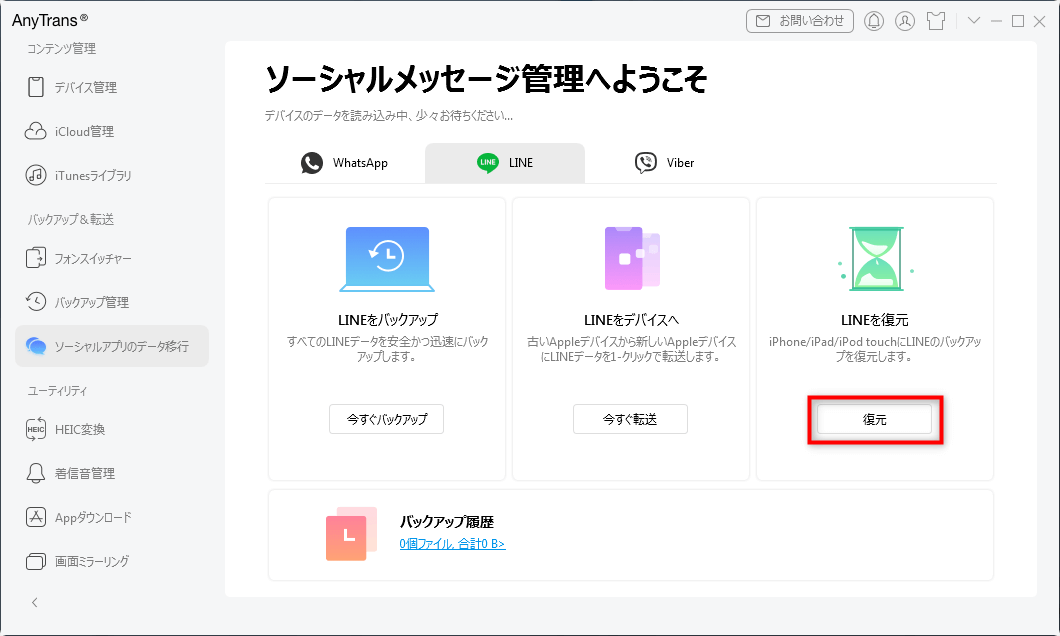Click the 今すぐバックアップ button
Screen dimensions: 1060x636
386,419
